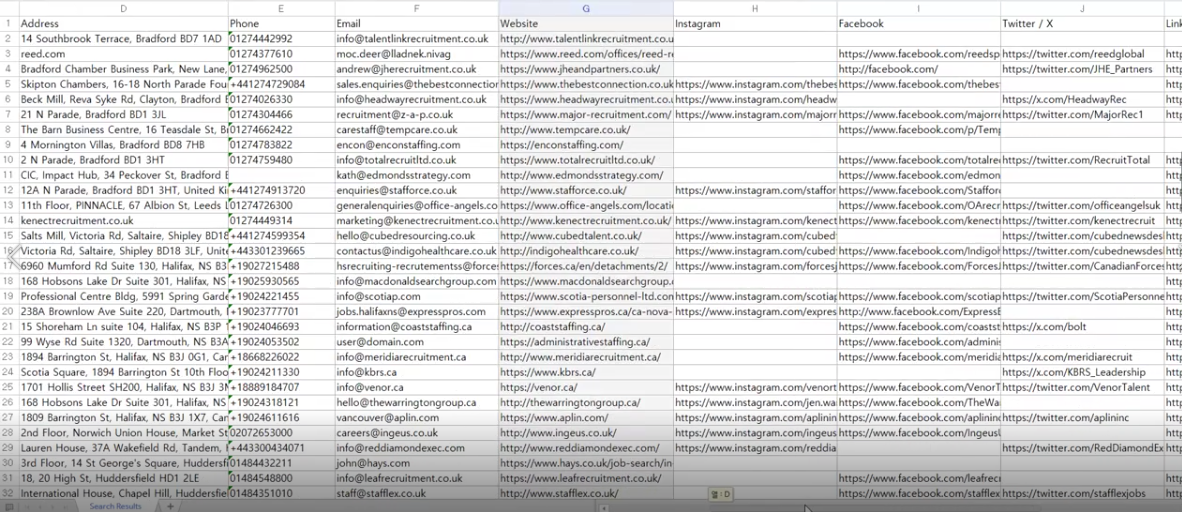
Task: Select column J header
Action: tap(1082, 8)
